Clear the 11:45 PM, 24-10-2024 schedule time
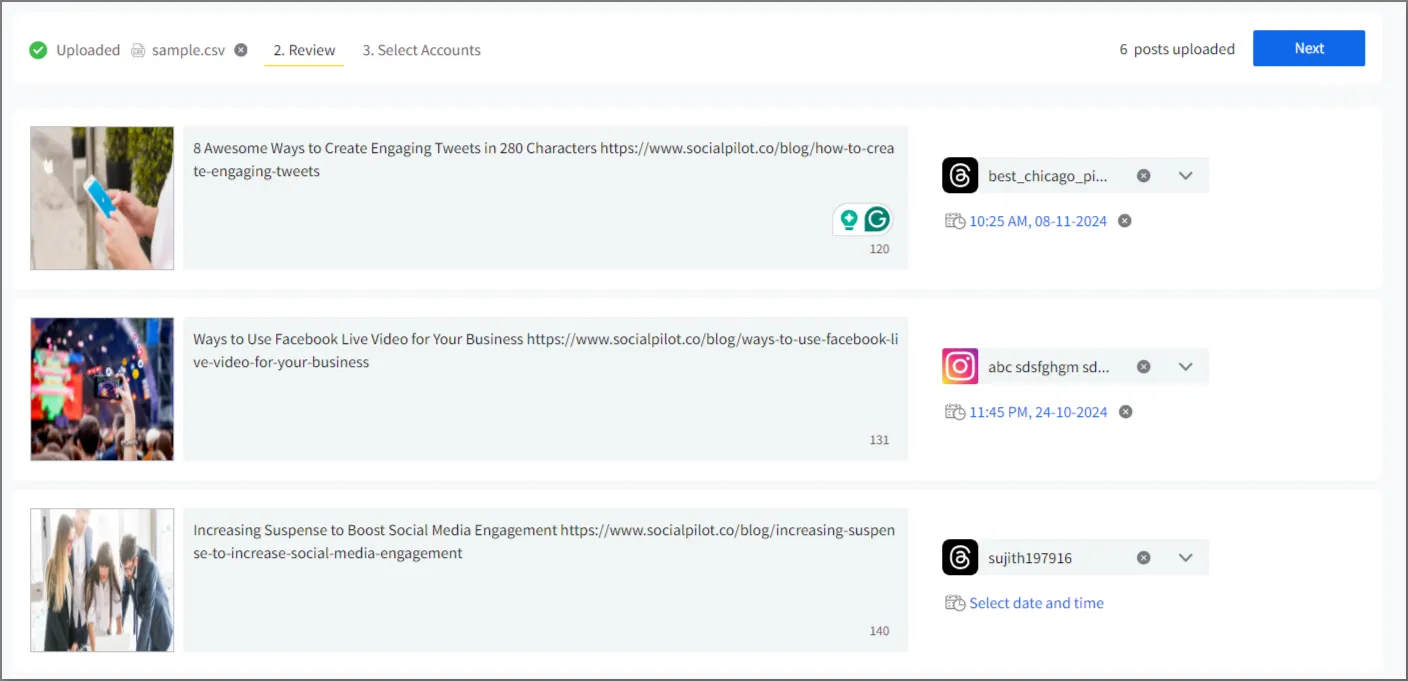The image size is (1408, 681). [x=1125, y=412]
